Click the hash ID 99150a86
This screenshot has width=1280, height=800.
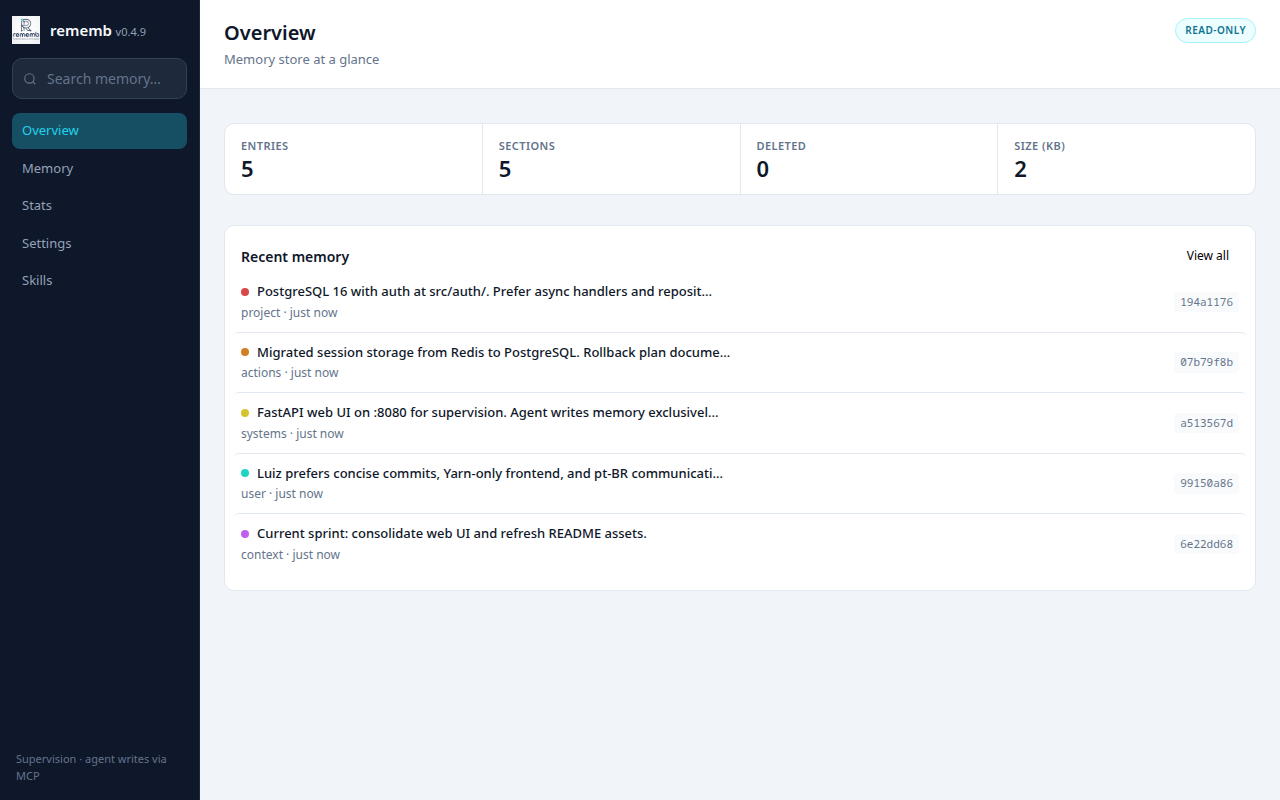tap(1206, 483)
